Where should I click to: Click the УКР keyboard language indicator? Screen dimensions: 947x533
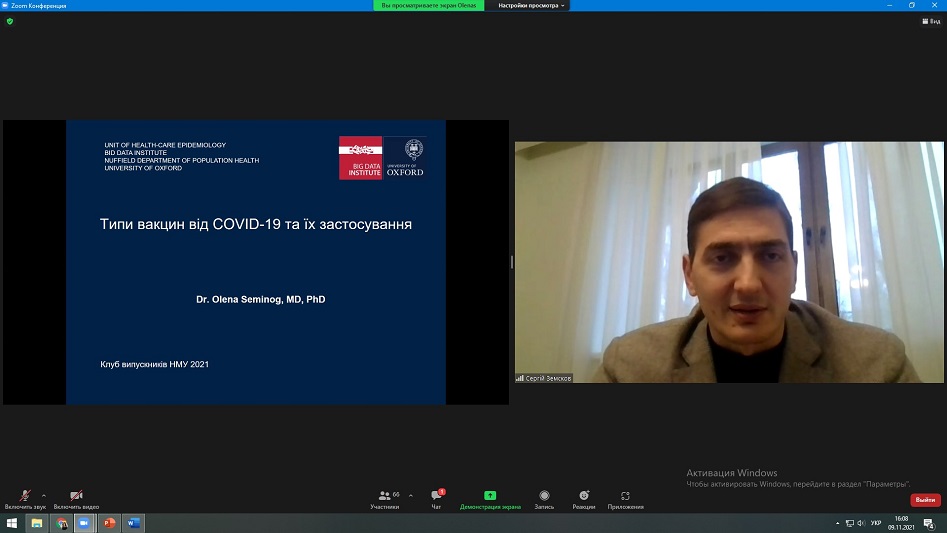(x=876, y=523)
